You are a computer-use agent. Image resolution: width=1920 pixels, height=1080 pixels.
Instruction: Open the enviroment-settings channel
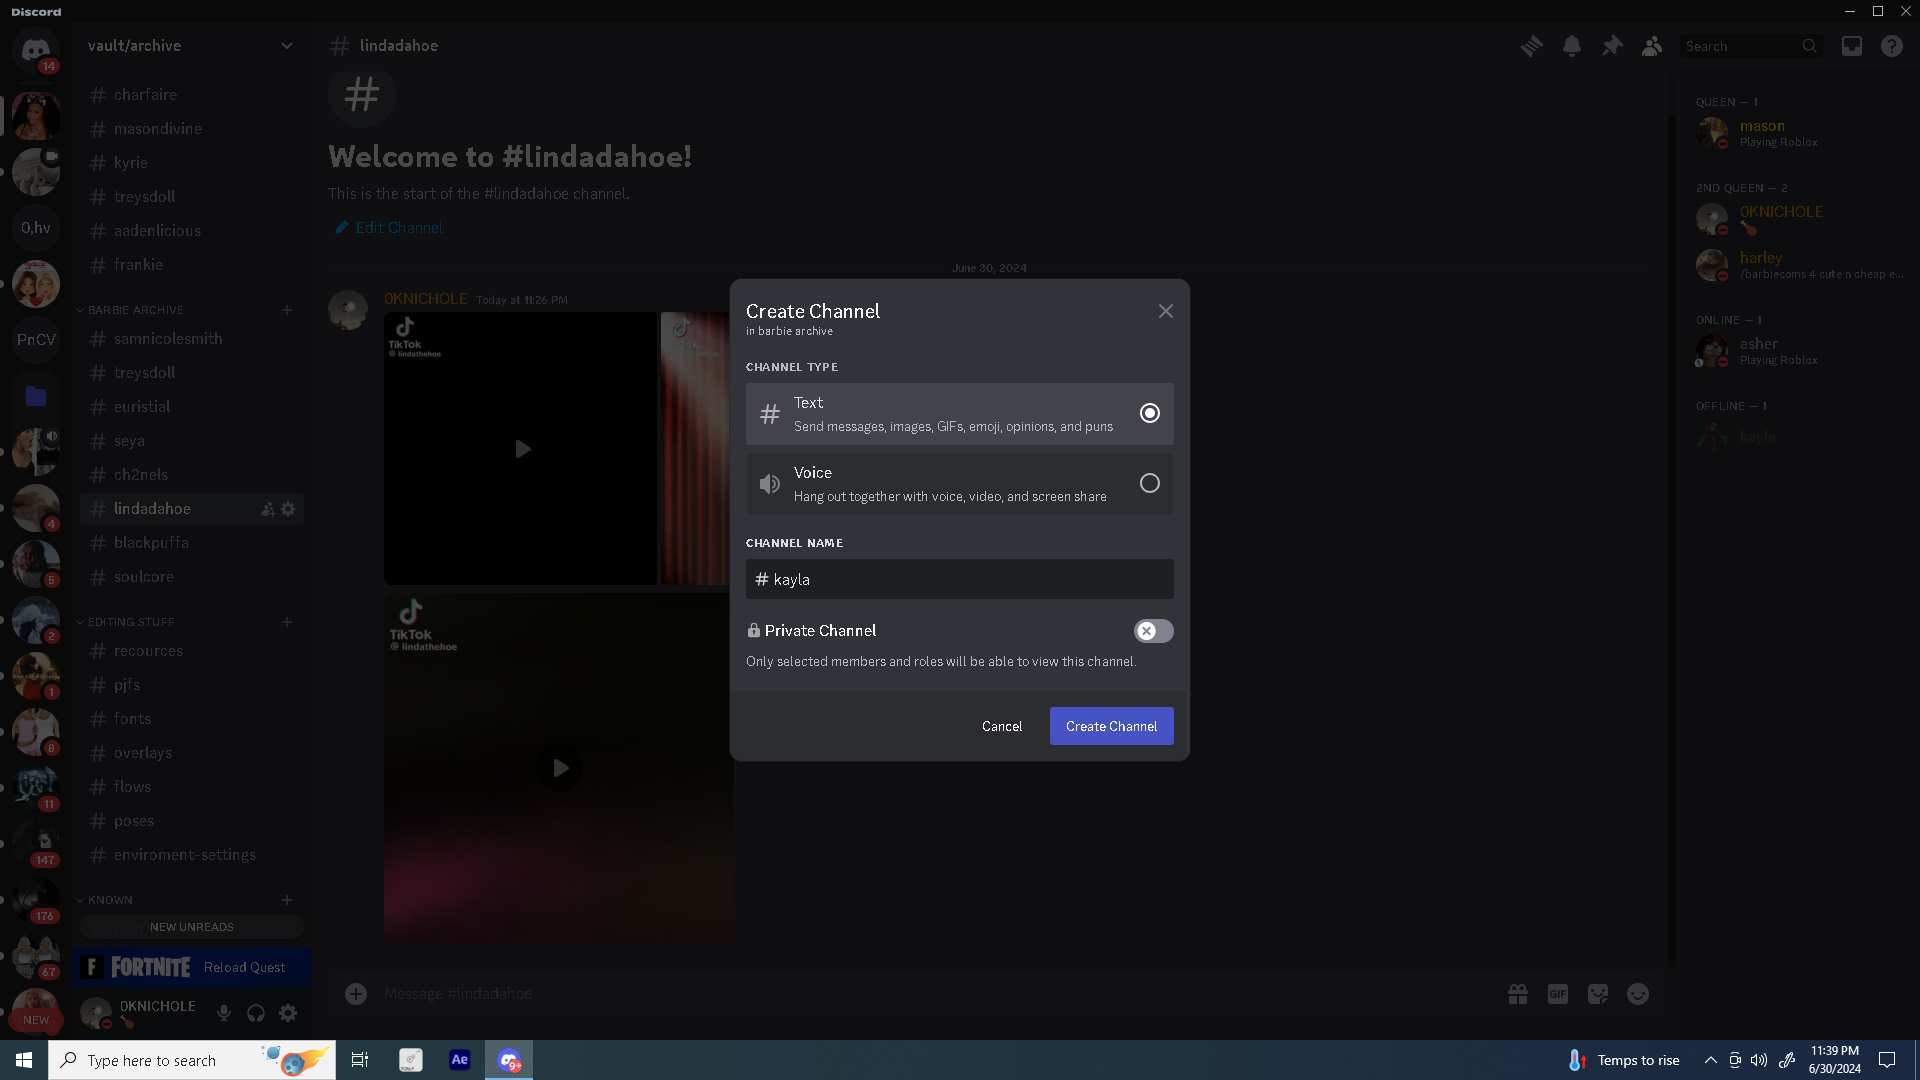[192, 855]
